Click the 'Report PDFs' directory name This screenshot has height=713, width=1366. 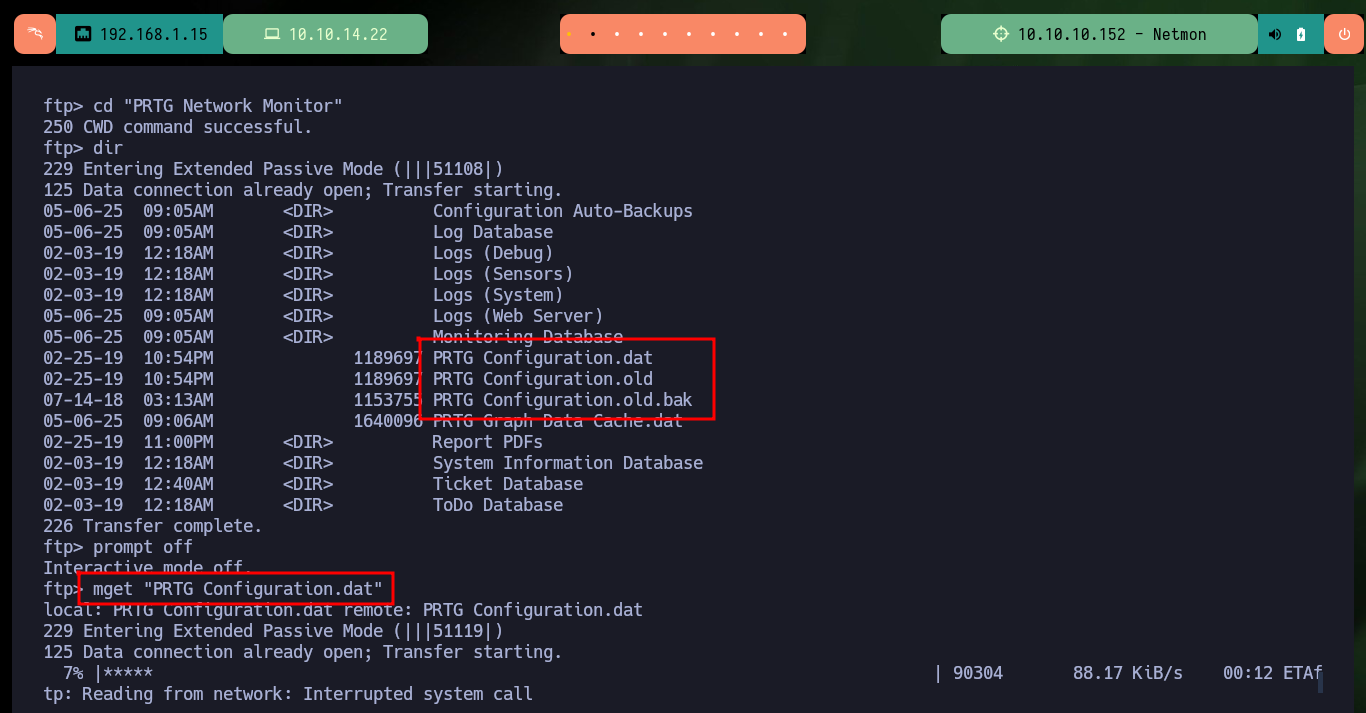point(488,442)
